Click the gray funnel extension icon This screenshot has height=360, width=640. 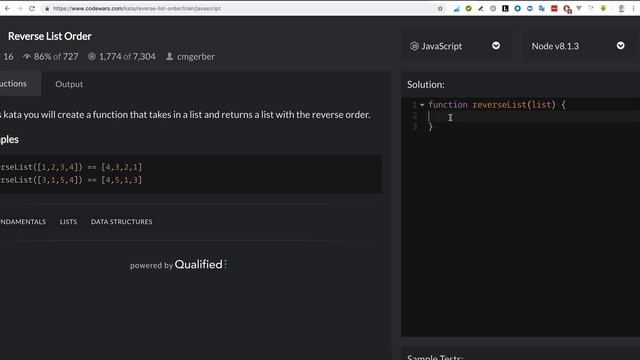point(579,9)
